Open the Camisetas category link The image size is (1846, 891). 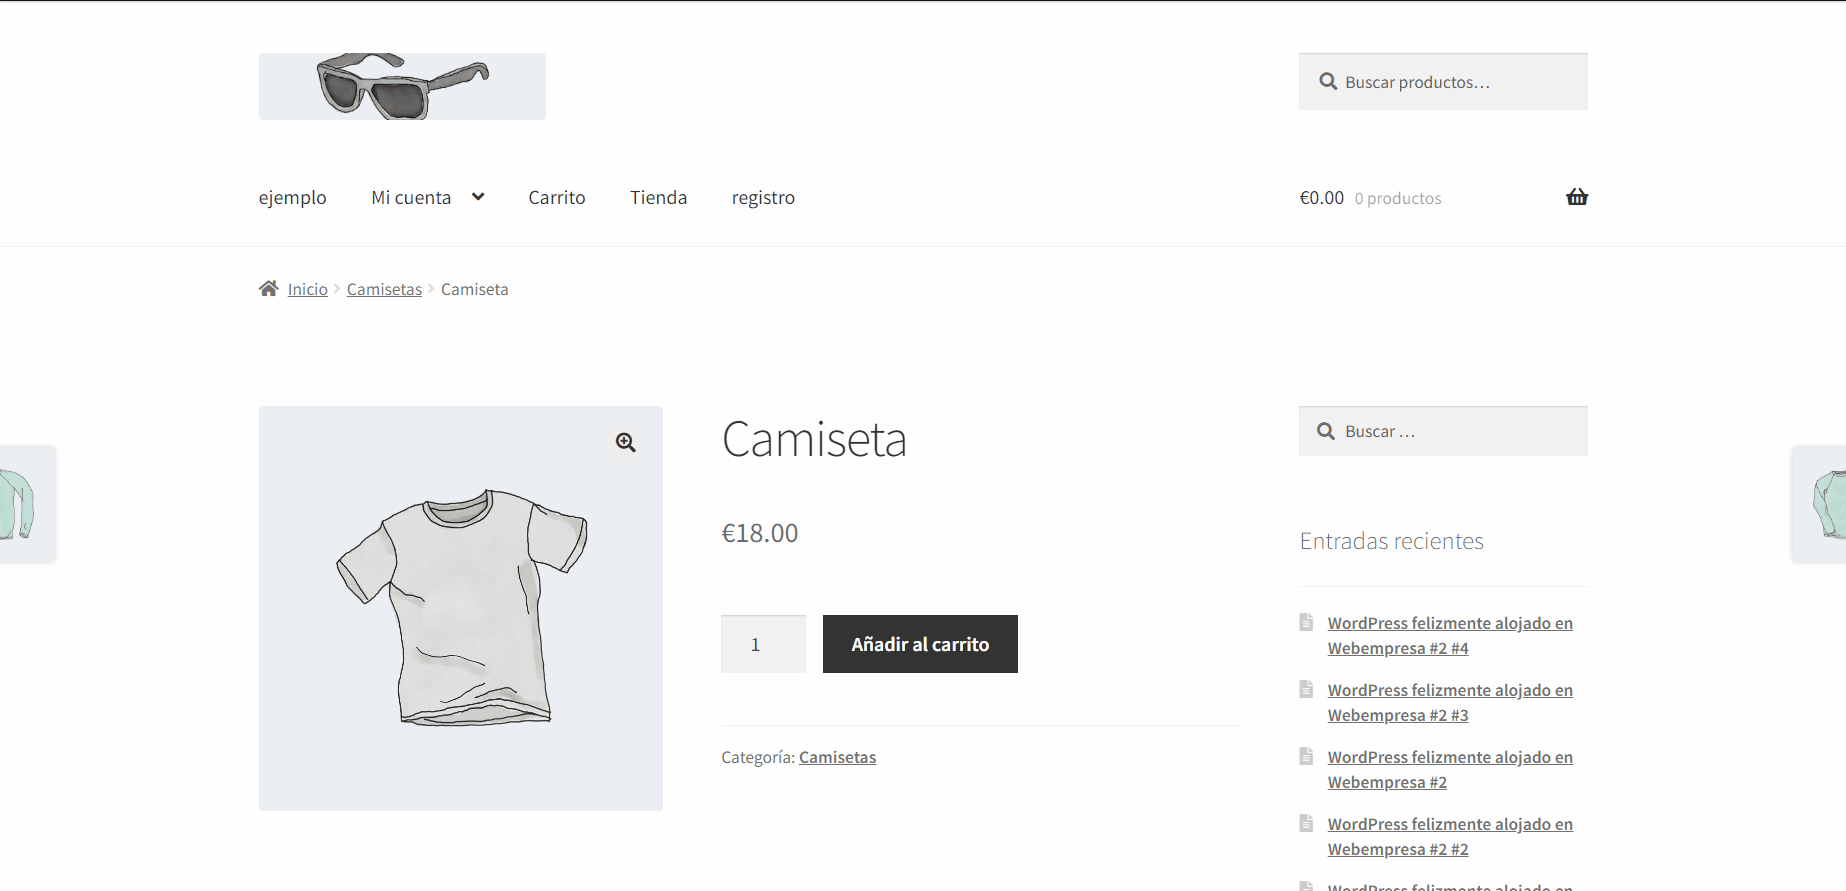click(837, 757)
